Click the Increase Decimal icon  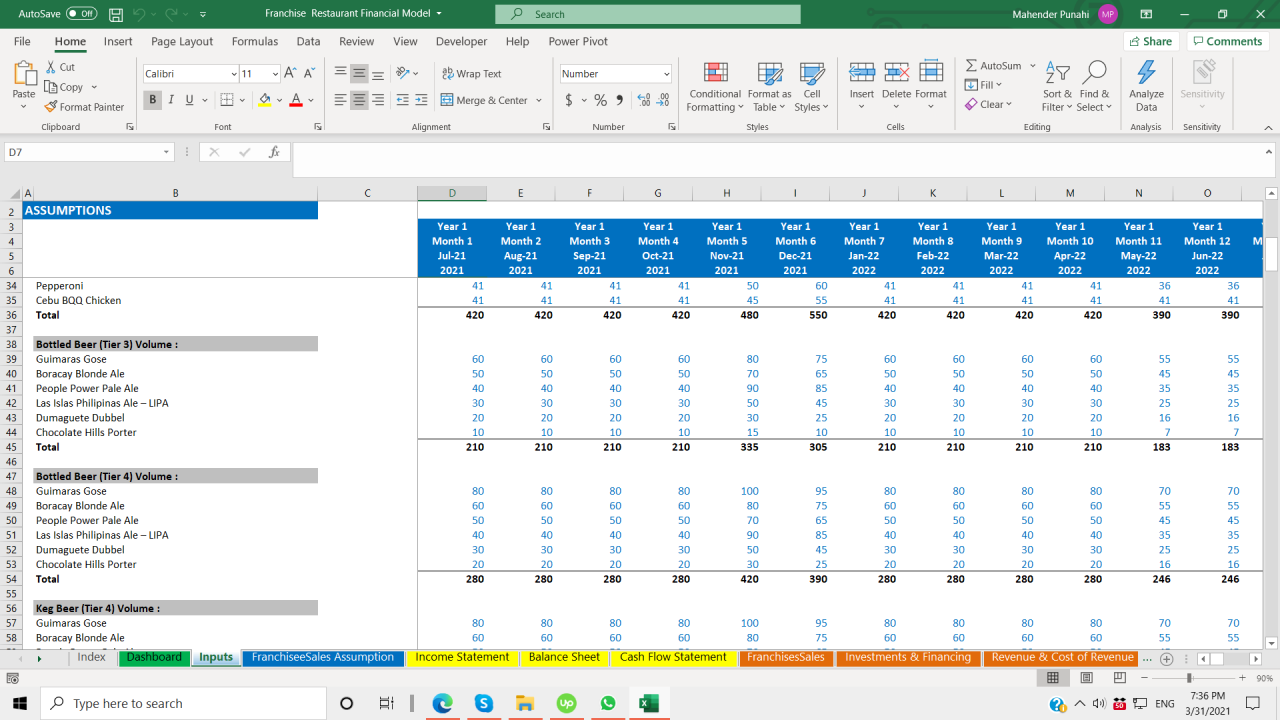coord(644,100)
